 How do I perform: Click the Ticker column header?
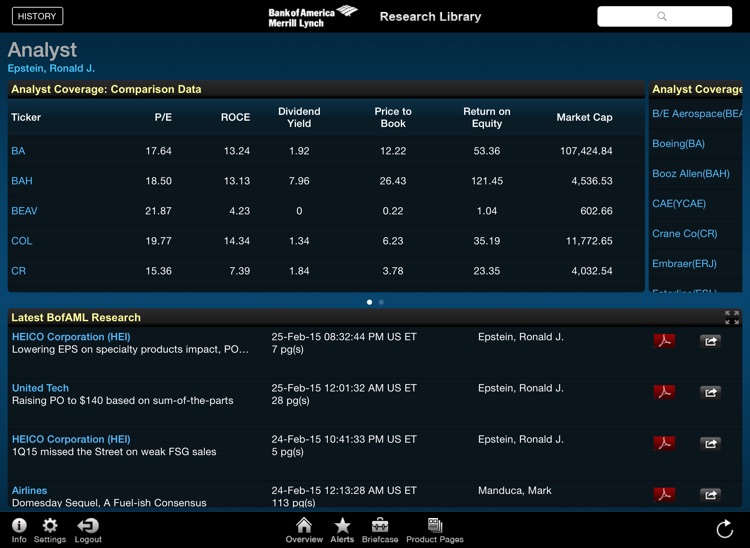(x=26, y=118)
